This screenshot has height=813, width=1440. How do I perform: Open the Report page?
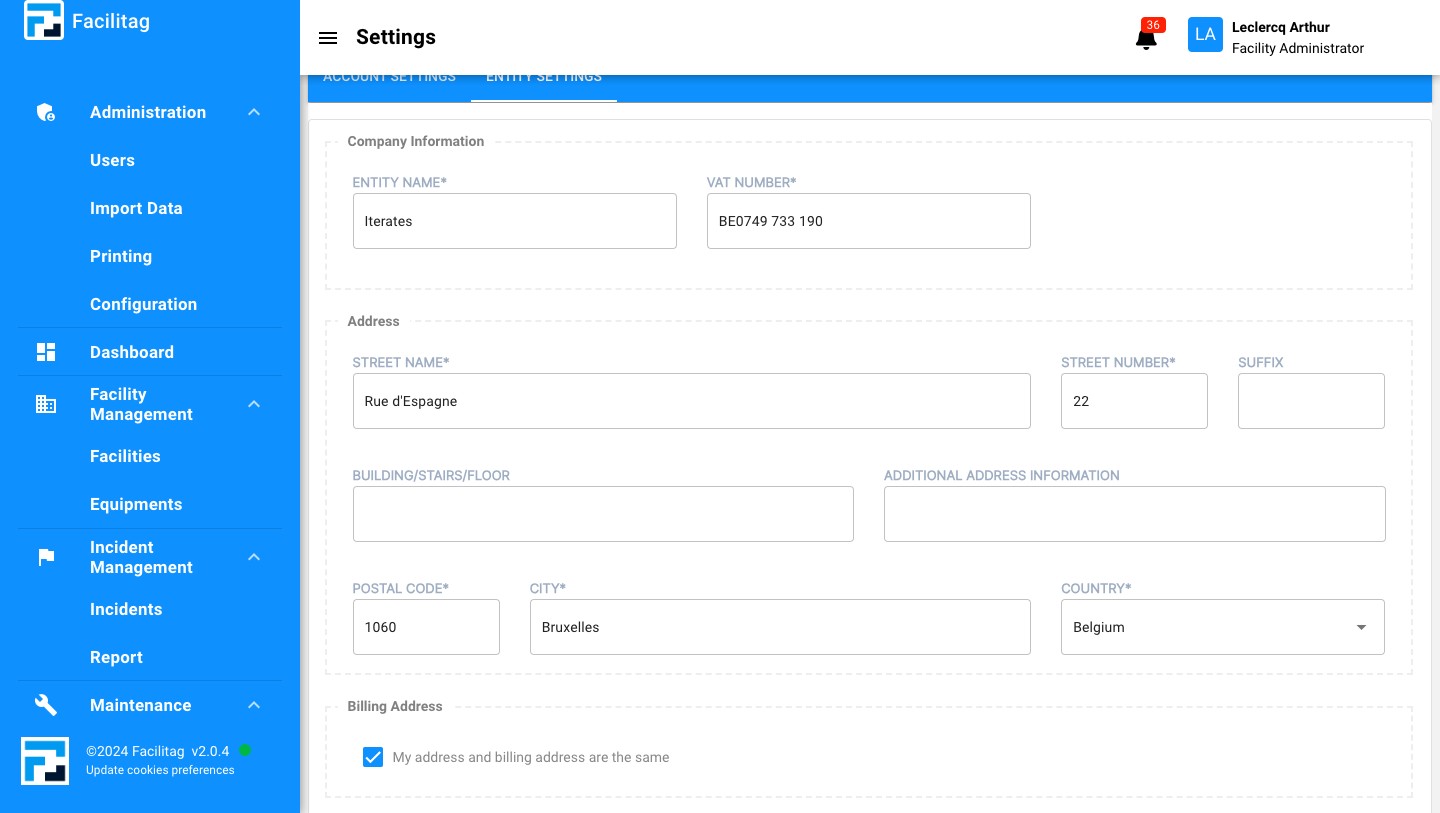click(x=116, y=657)
